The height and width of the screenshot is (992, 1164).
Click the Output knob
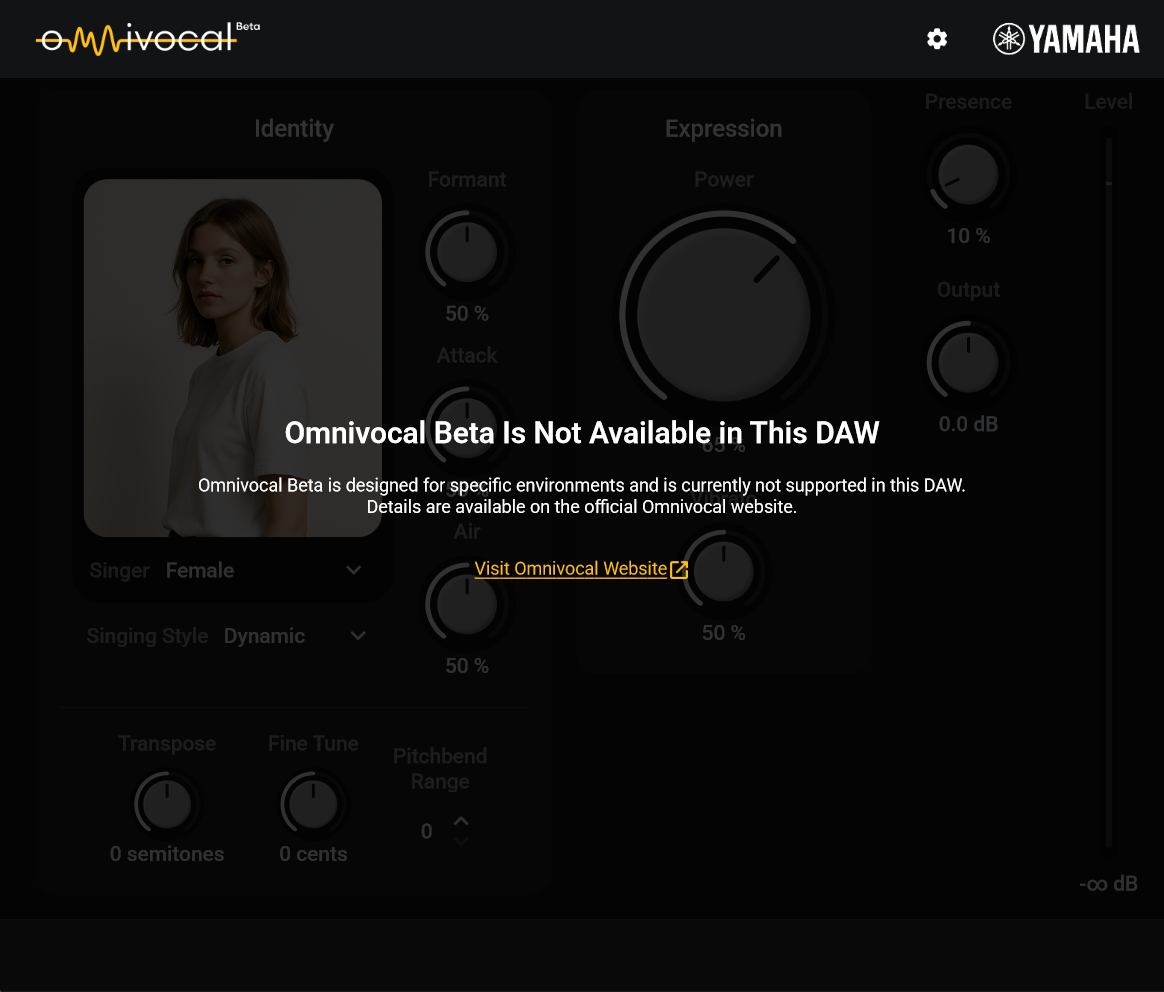click(x=968, y=361)
